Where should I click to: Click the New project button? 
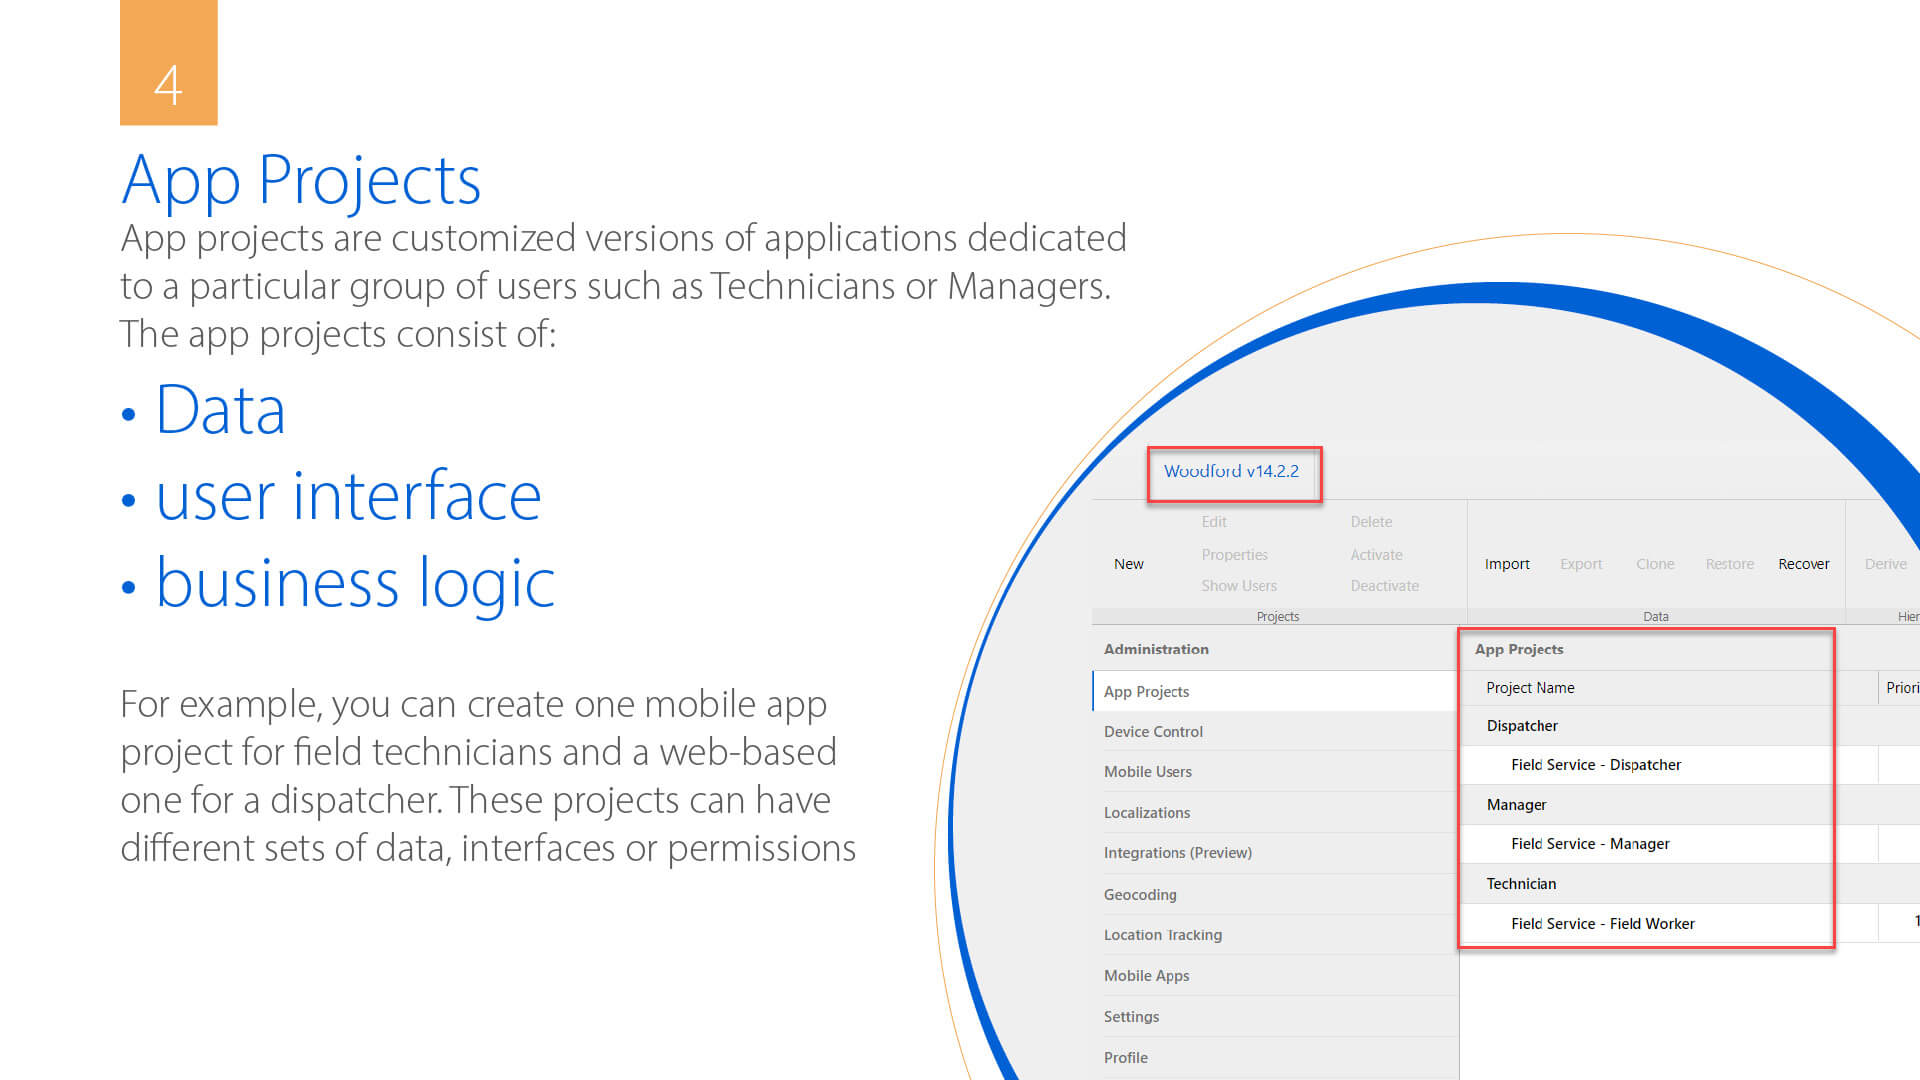coord(1128,564)
